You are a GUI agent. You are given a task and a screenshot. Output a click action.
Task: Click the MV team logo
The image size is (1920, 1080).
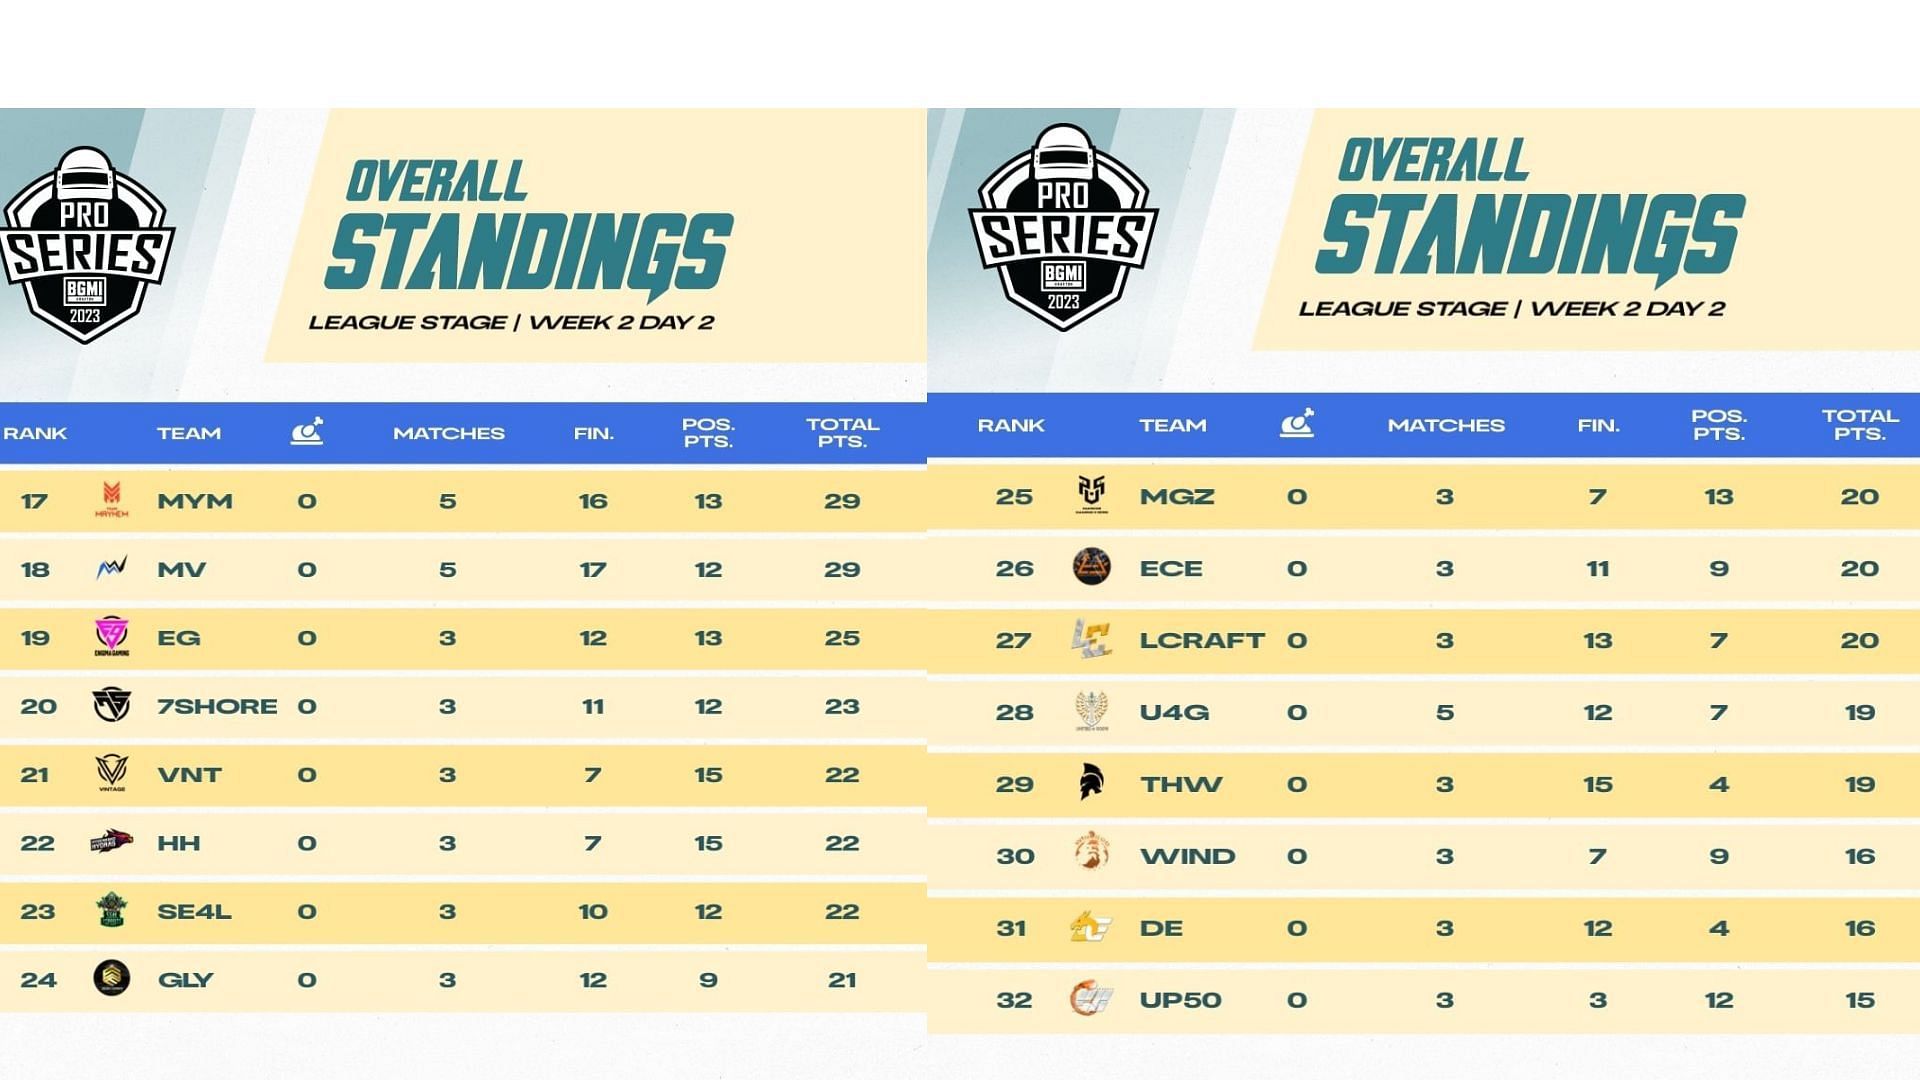(111, 569)
